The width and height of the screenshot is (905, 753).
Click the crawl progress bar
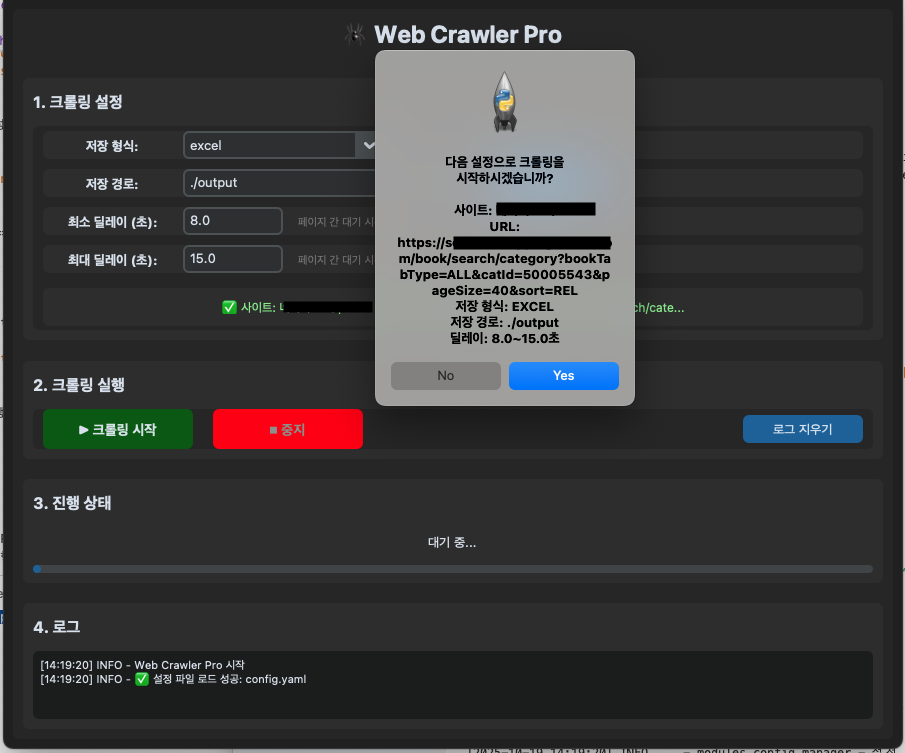(452, 569)
